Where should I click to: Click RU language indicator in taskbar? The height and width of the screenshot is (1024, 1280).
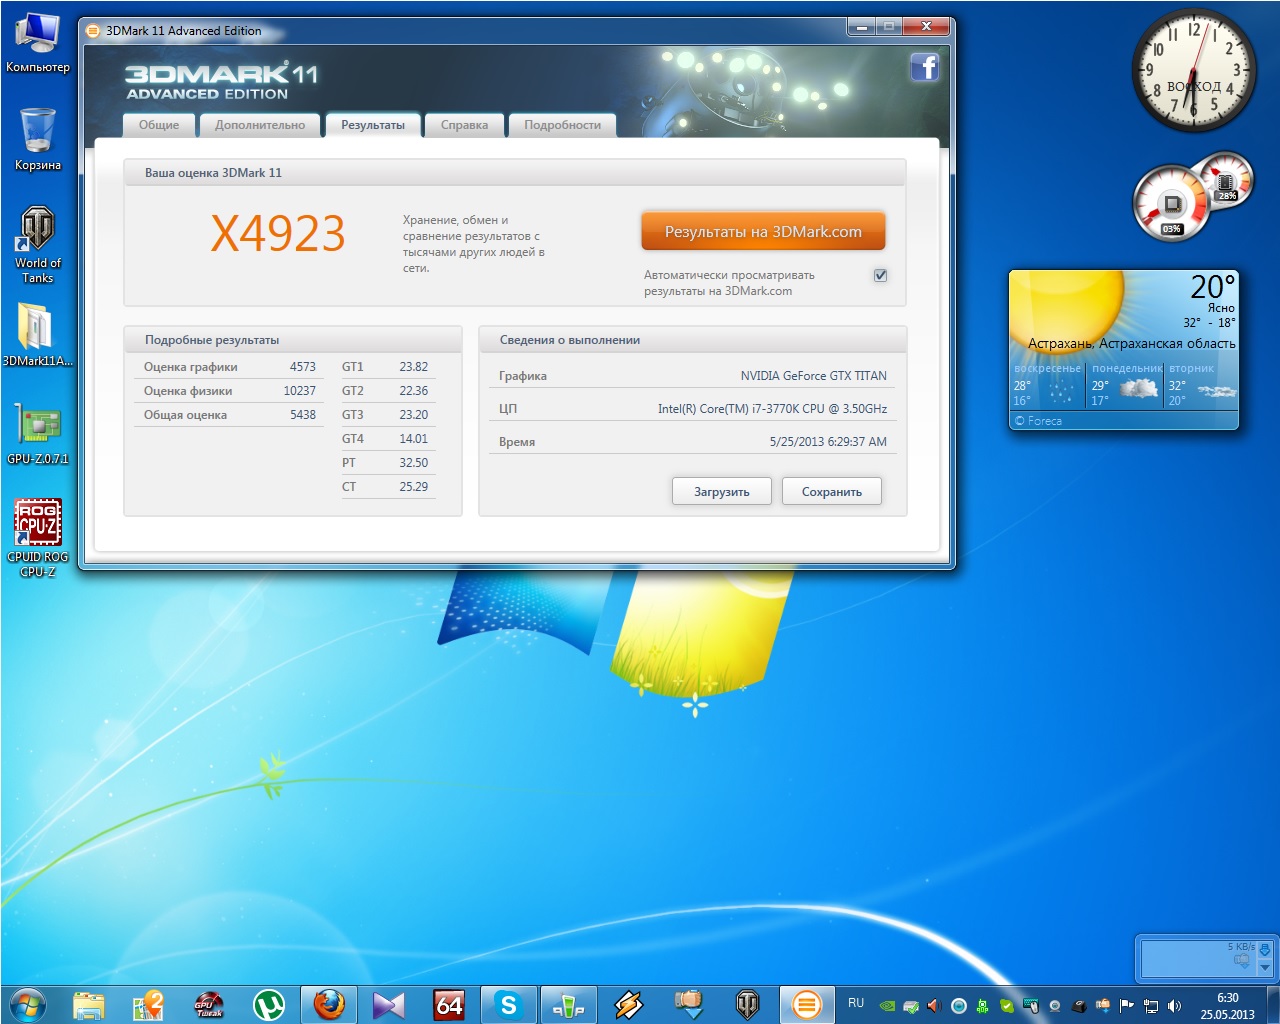[x=856, y=1003]
